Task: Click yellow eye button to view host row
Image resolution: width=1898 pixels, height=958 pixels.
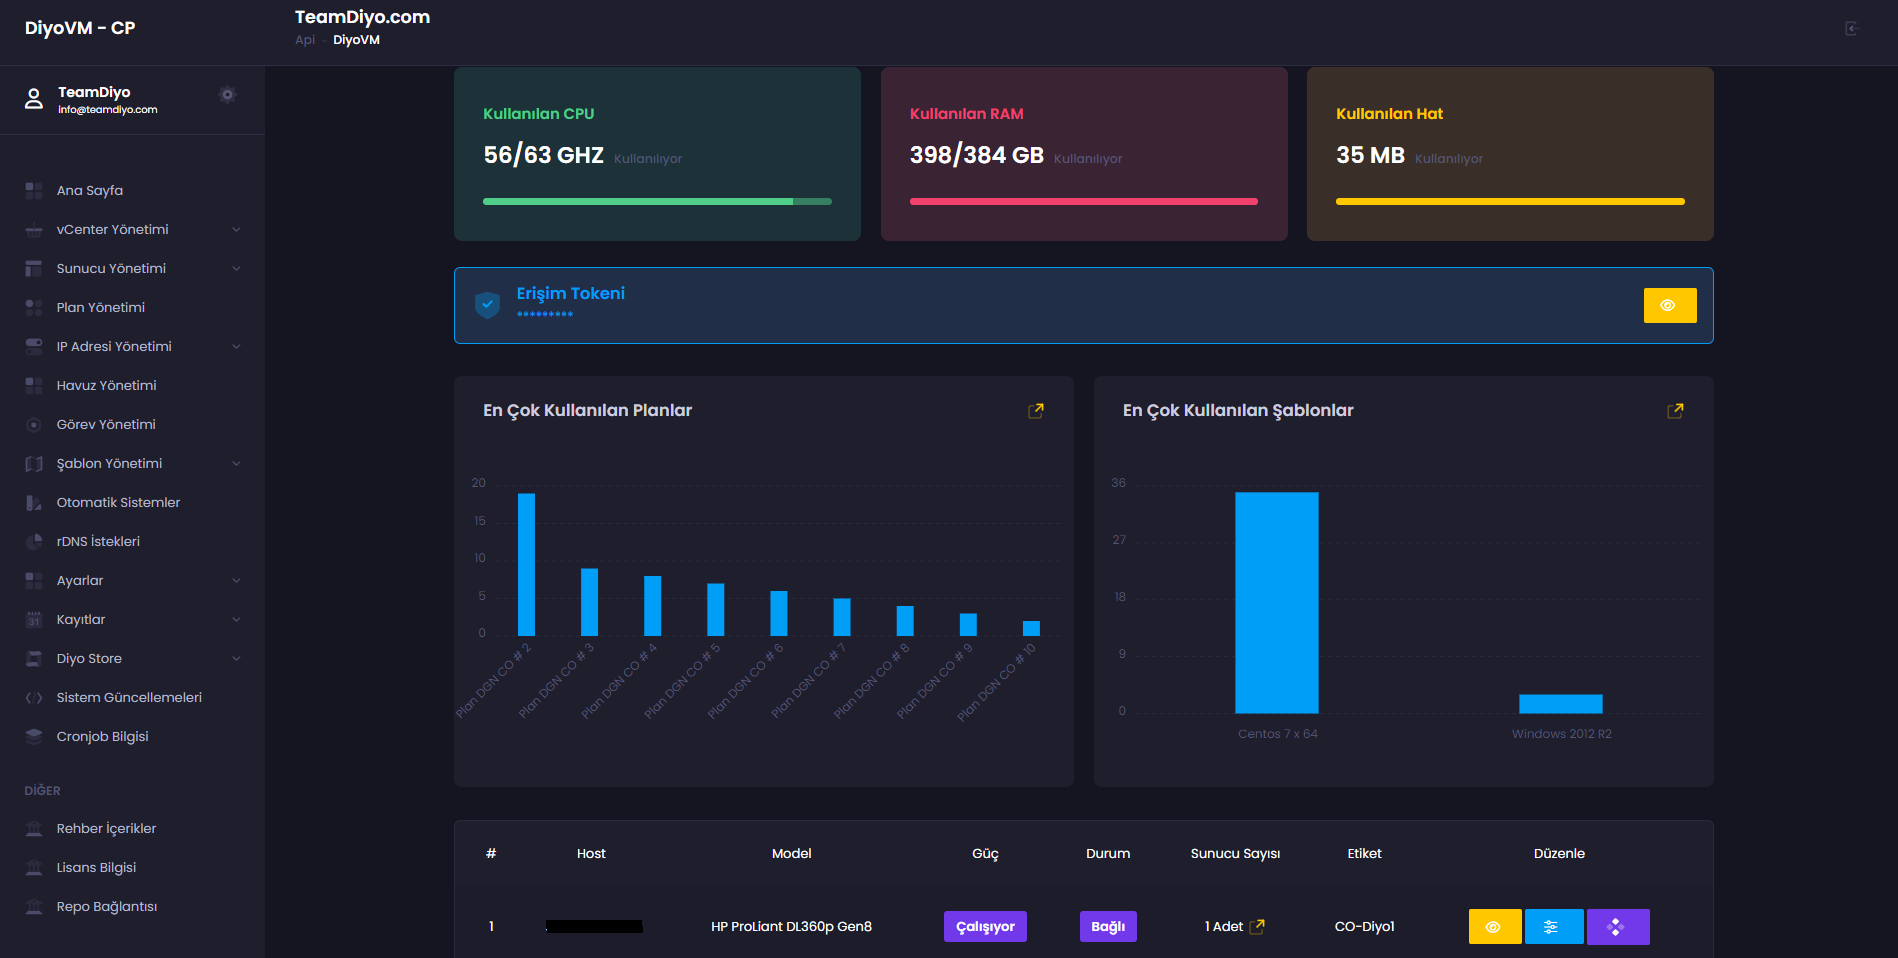Action: pyautogui.click(x=1494, y=927)
